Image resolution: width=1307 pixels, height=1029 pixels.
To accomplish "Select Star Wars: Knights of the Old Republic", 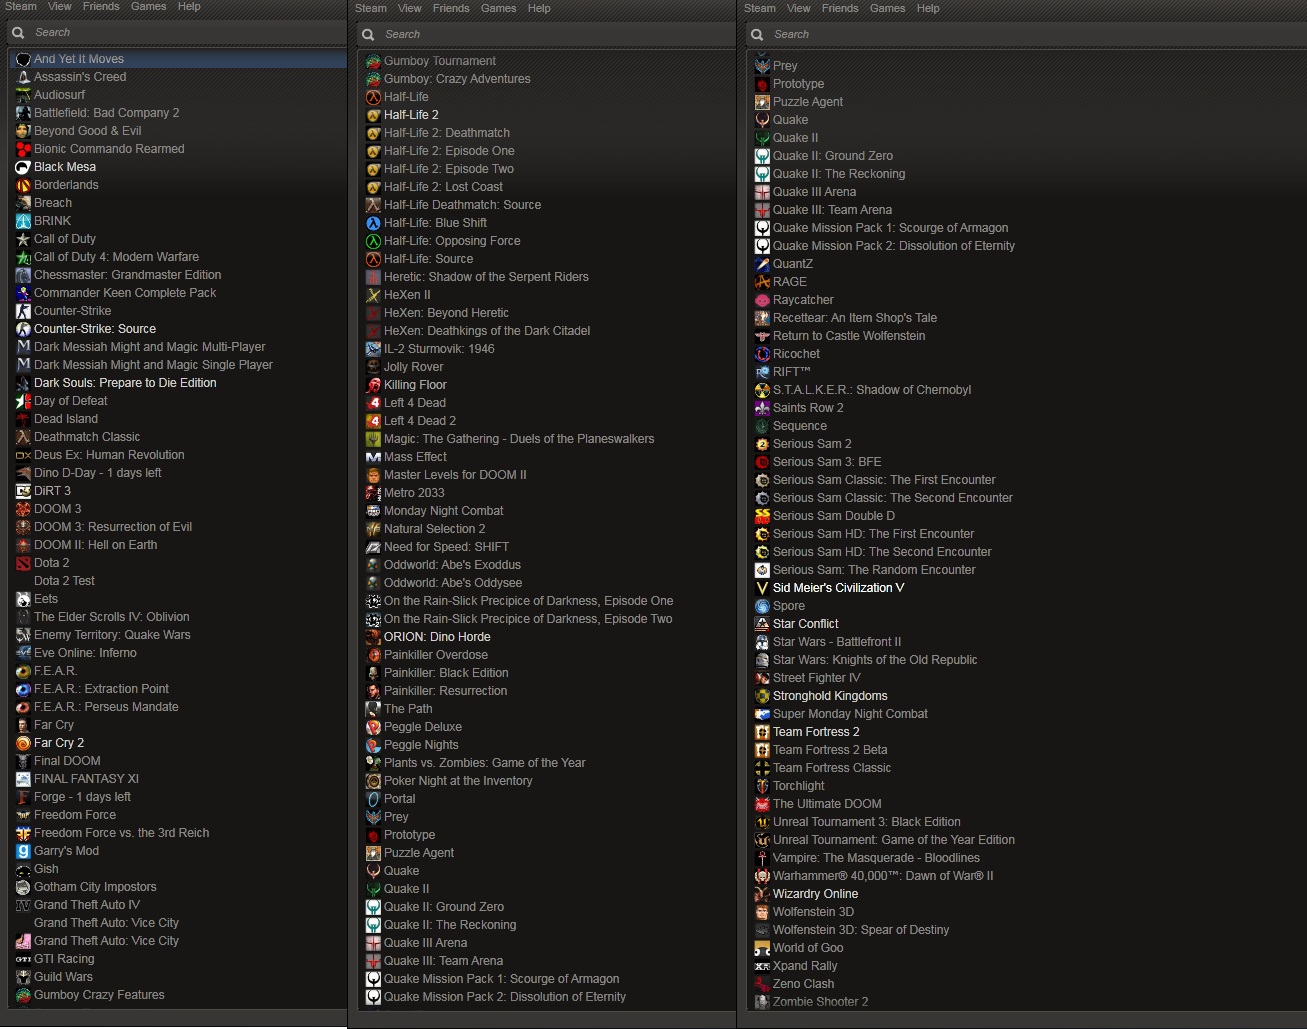I will pyautogui.click(x=875, y=660).
